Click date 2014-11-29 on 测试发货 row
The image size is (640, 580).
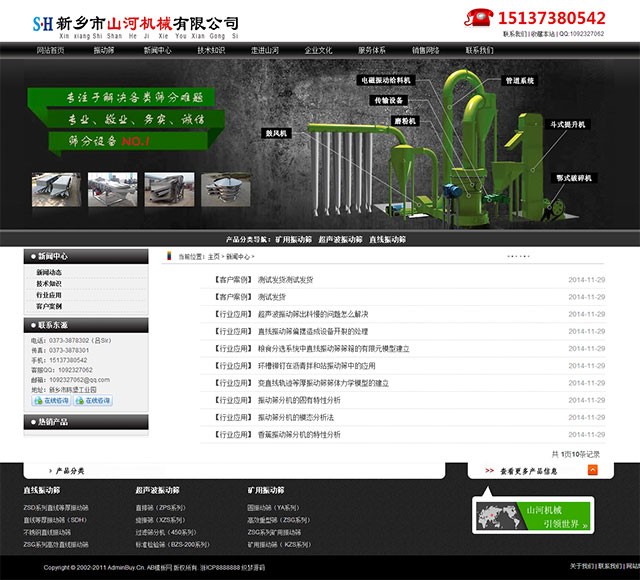pyautogui.click(x=587, y=297)
